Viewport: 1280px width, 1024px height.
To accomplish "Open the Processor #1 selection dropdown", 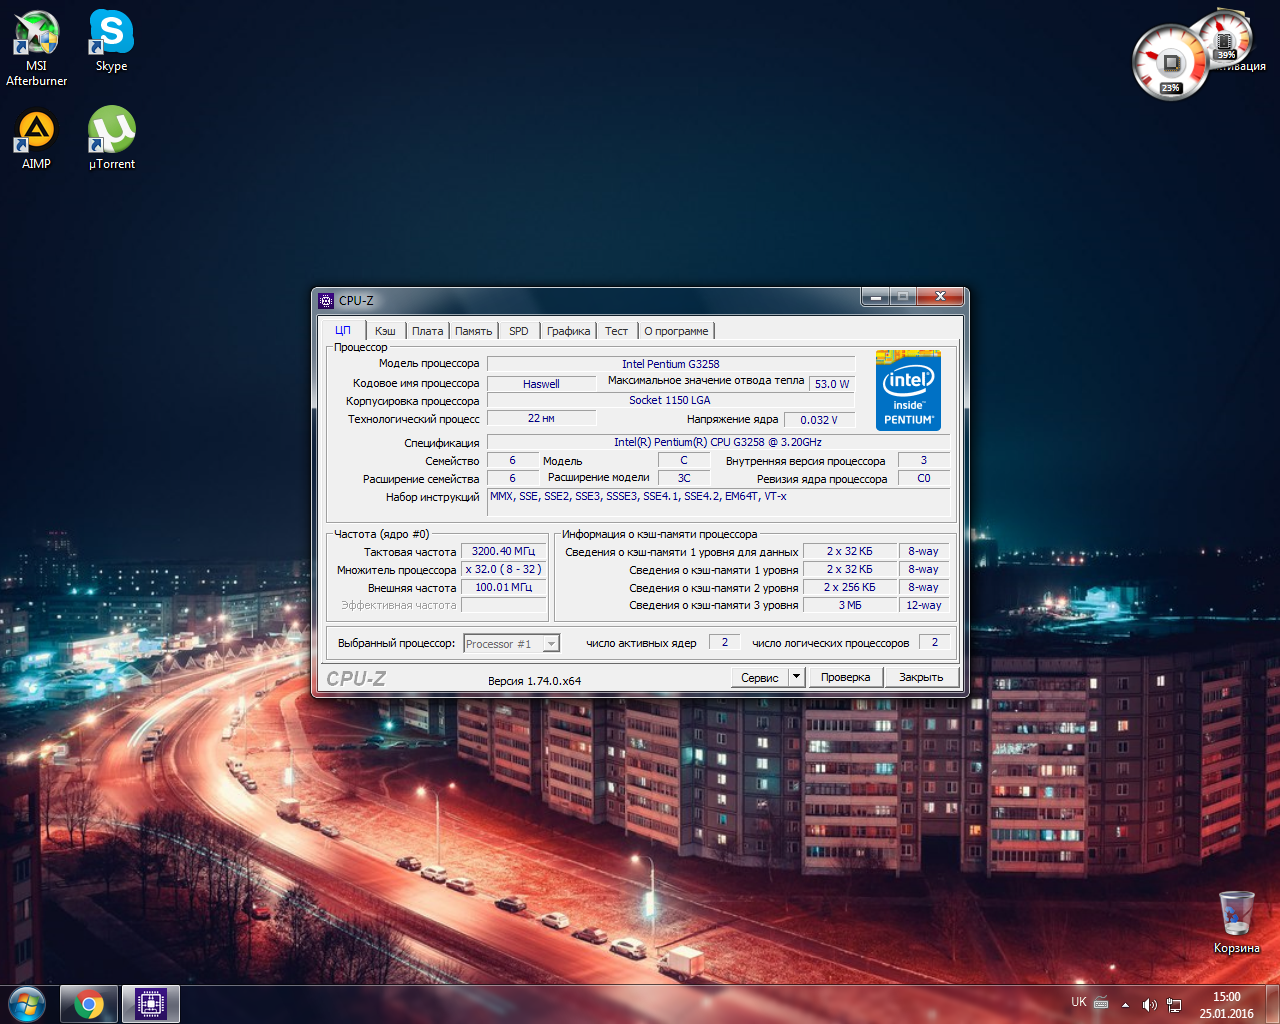I will pos(511,644).
